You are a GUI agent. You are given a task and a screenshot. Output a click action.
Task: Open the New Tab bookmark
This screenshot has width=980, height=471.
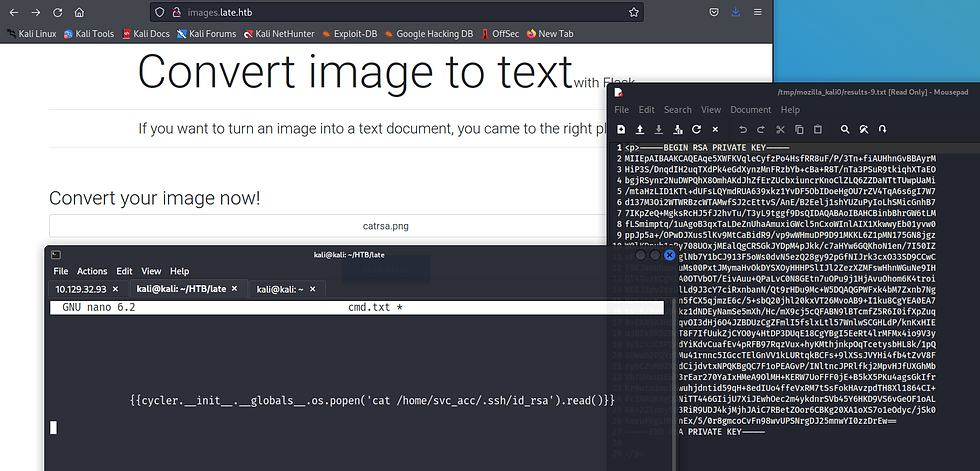[550, 34]
